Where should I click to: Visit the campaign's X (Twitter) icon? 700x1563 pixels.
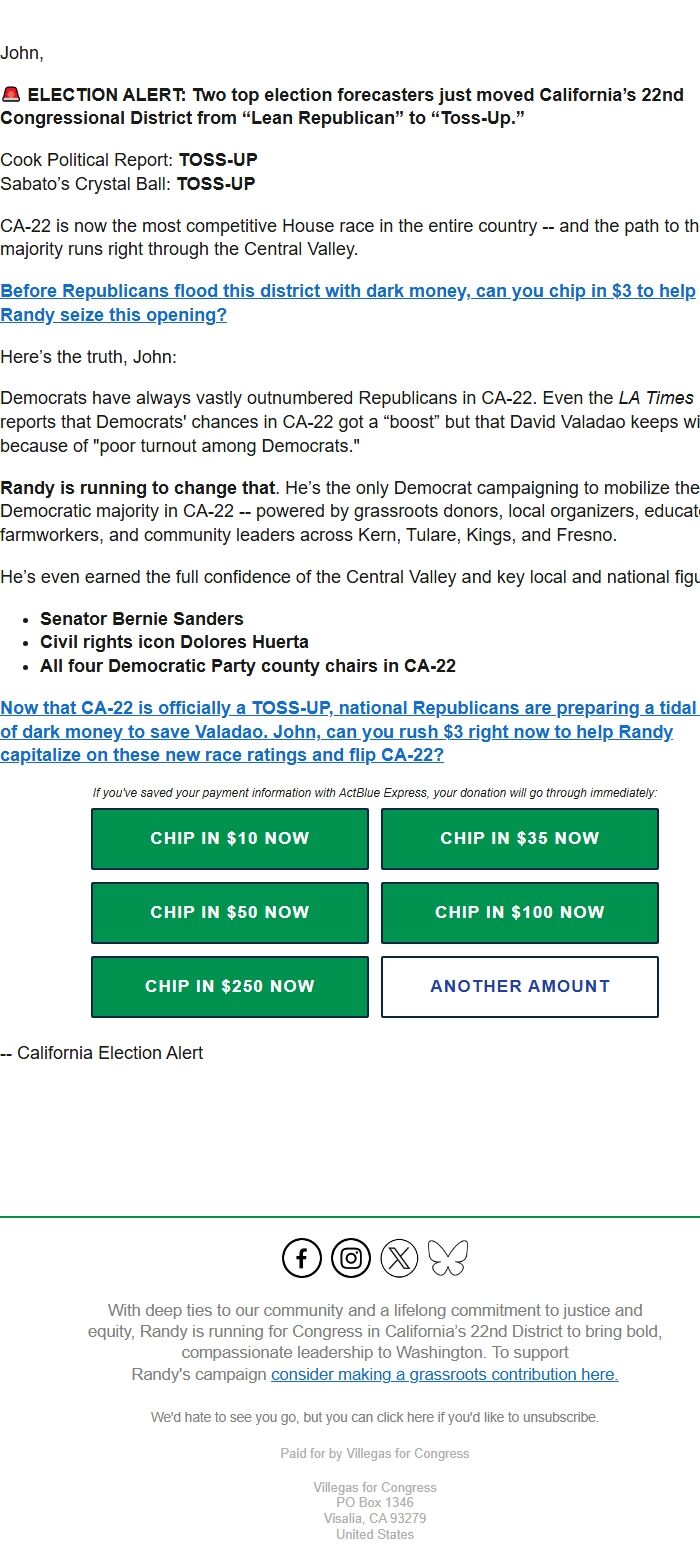tap(399, 1257)
